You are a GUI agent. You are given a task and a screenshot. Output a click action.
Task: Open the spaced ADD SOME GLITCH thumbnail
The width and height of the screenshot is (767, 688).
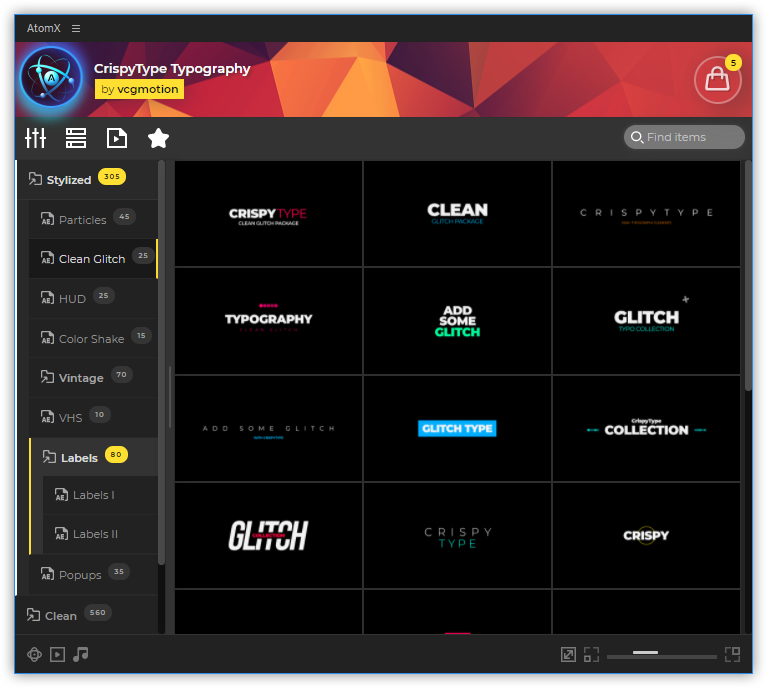(269, 429)
